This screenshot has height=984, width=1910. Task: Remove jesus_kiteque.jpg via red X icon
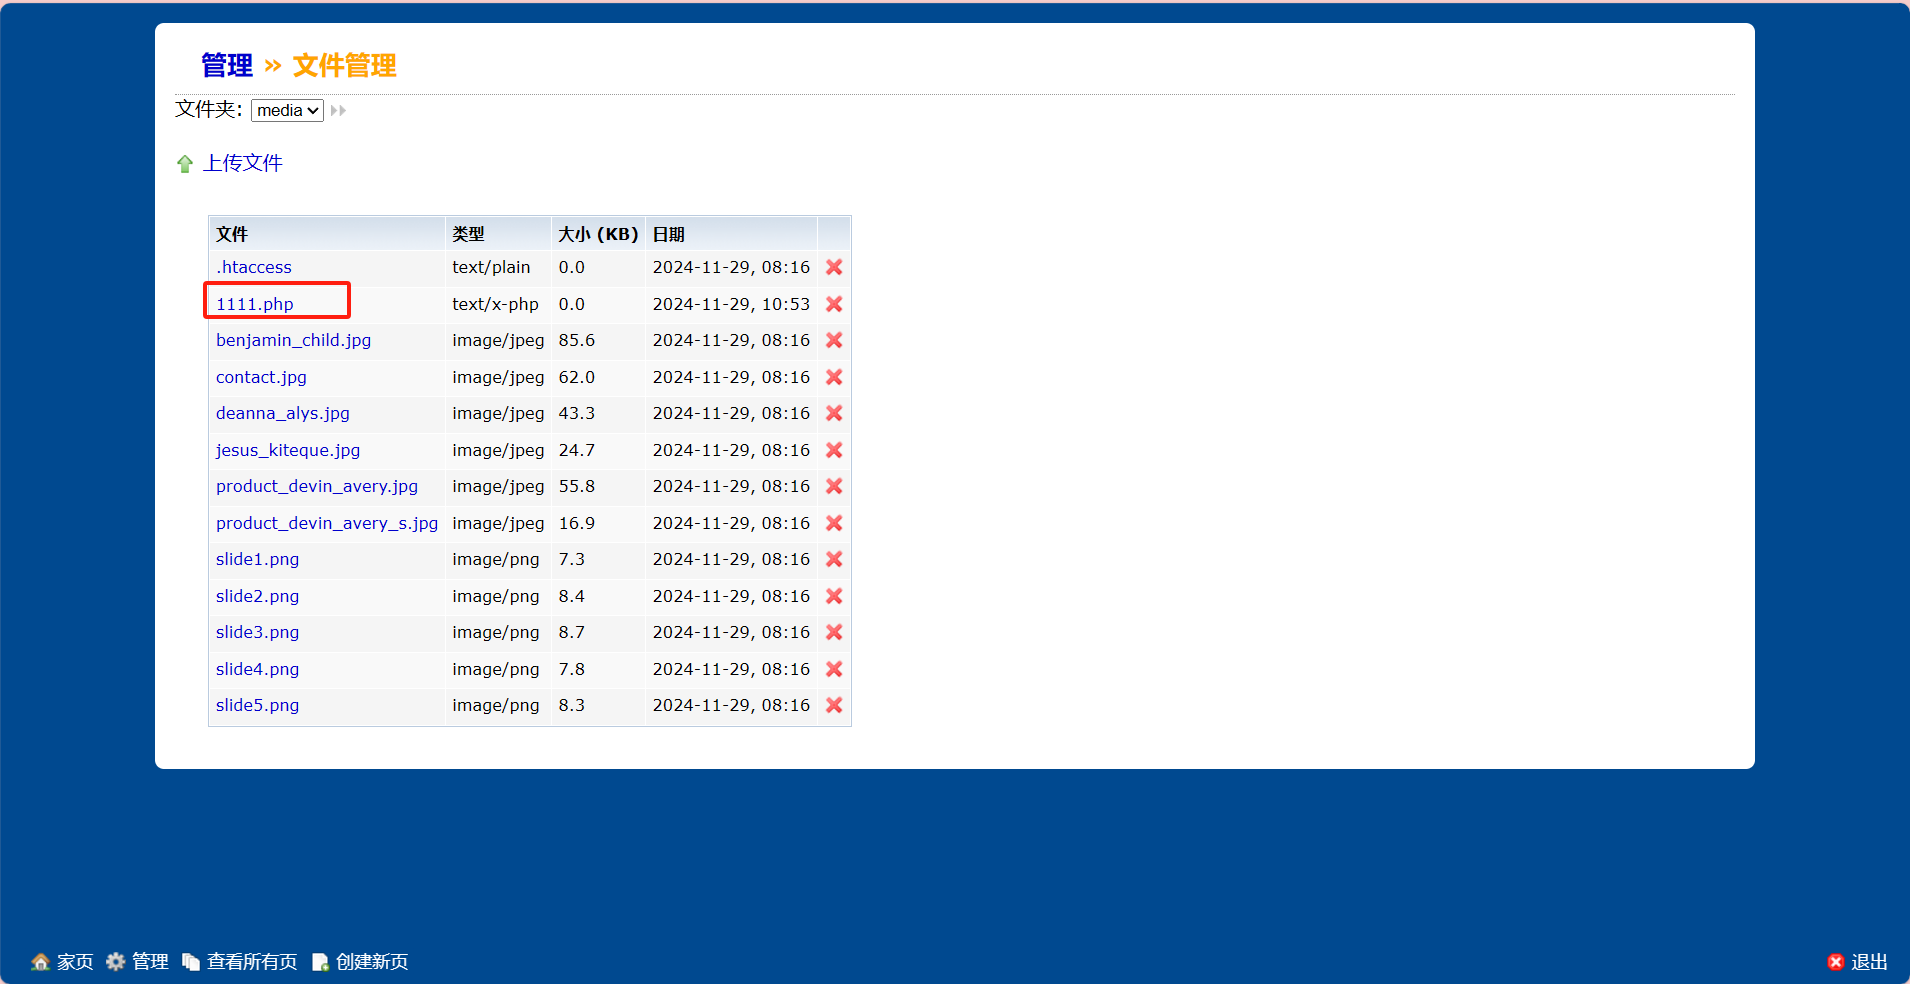point(834,450)
